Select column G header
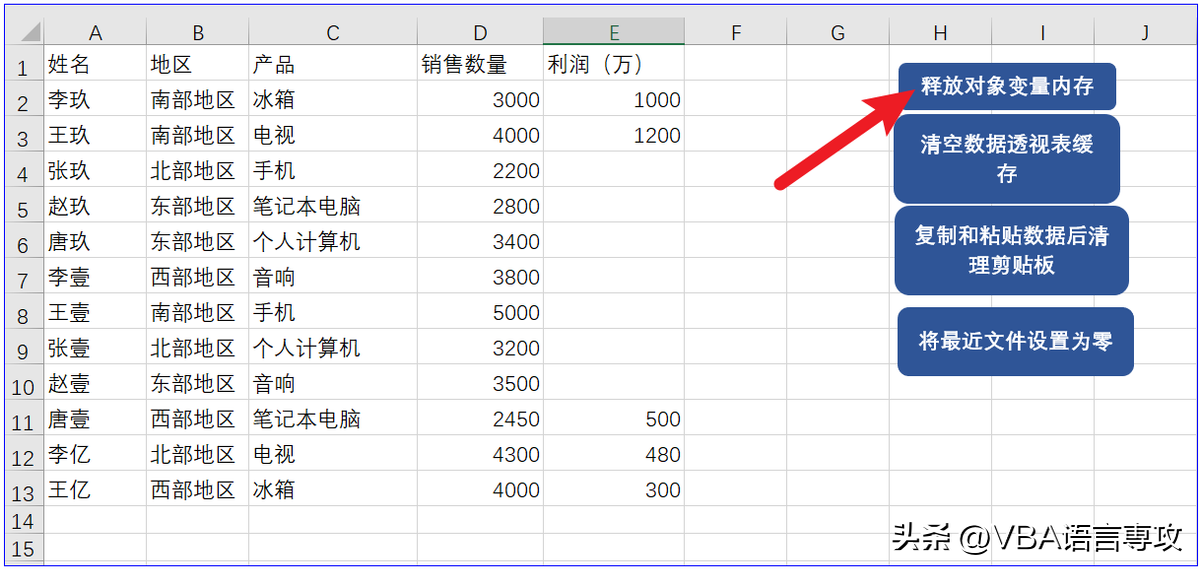 coord(837,33)
